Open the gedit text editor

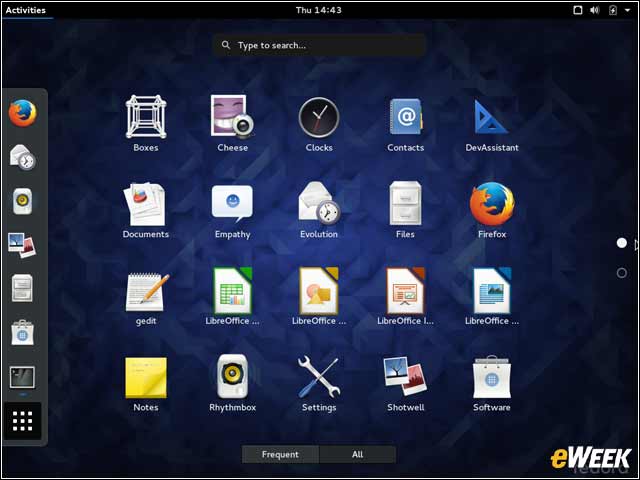(146, 297)
